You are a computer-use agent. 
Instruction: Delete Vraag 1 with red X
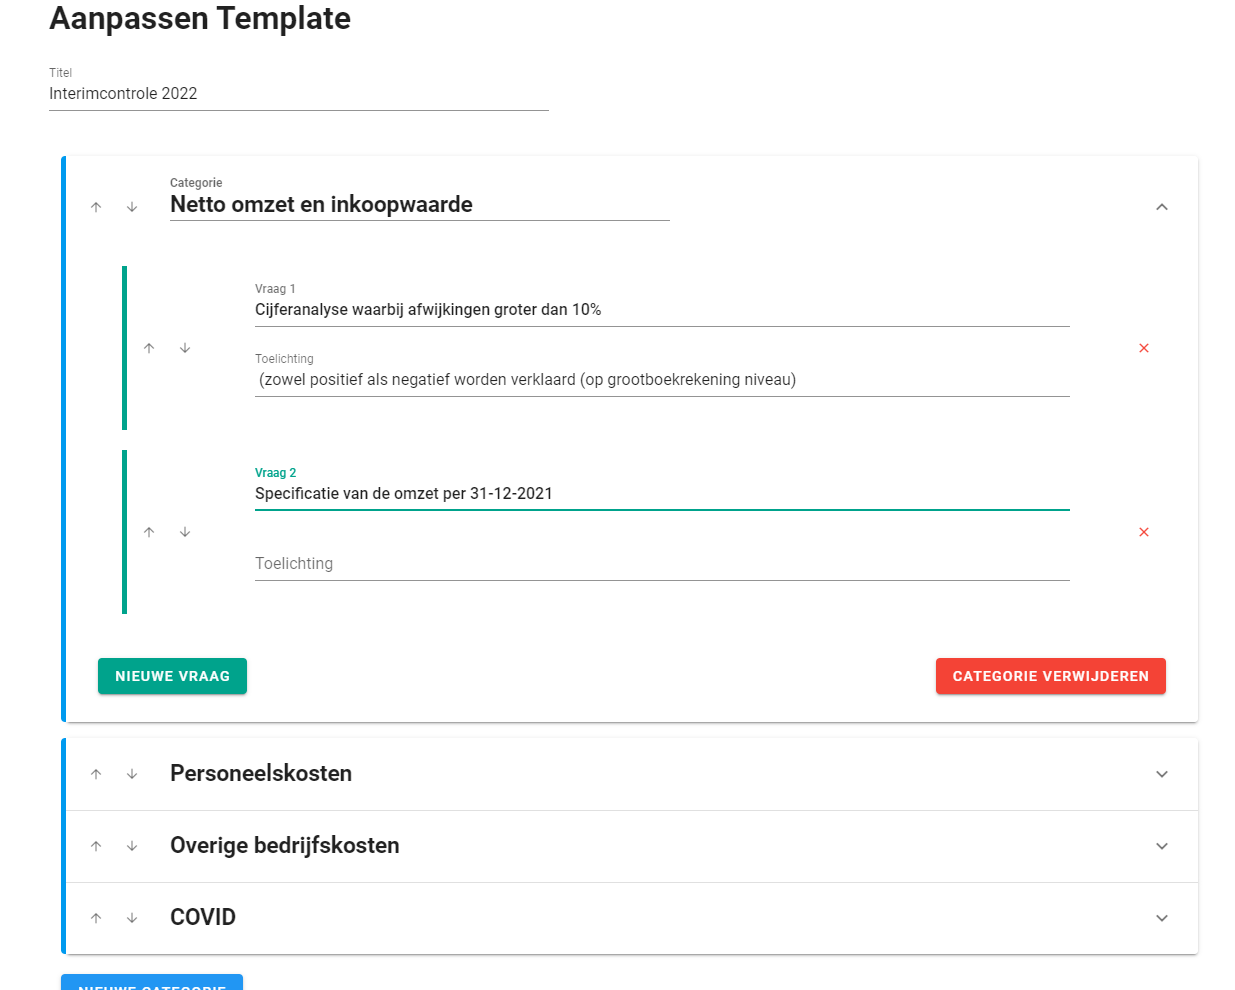pyautogui.click(x=1144, y=348)
